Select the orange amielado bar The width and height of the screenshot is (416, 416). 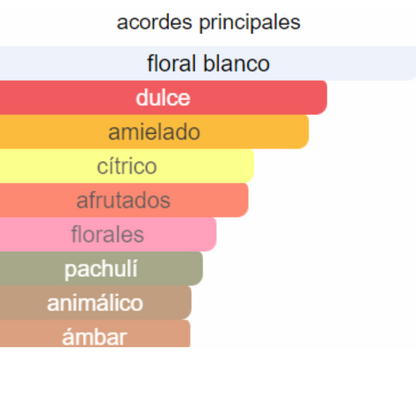pos(154,132)
